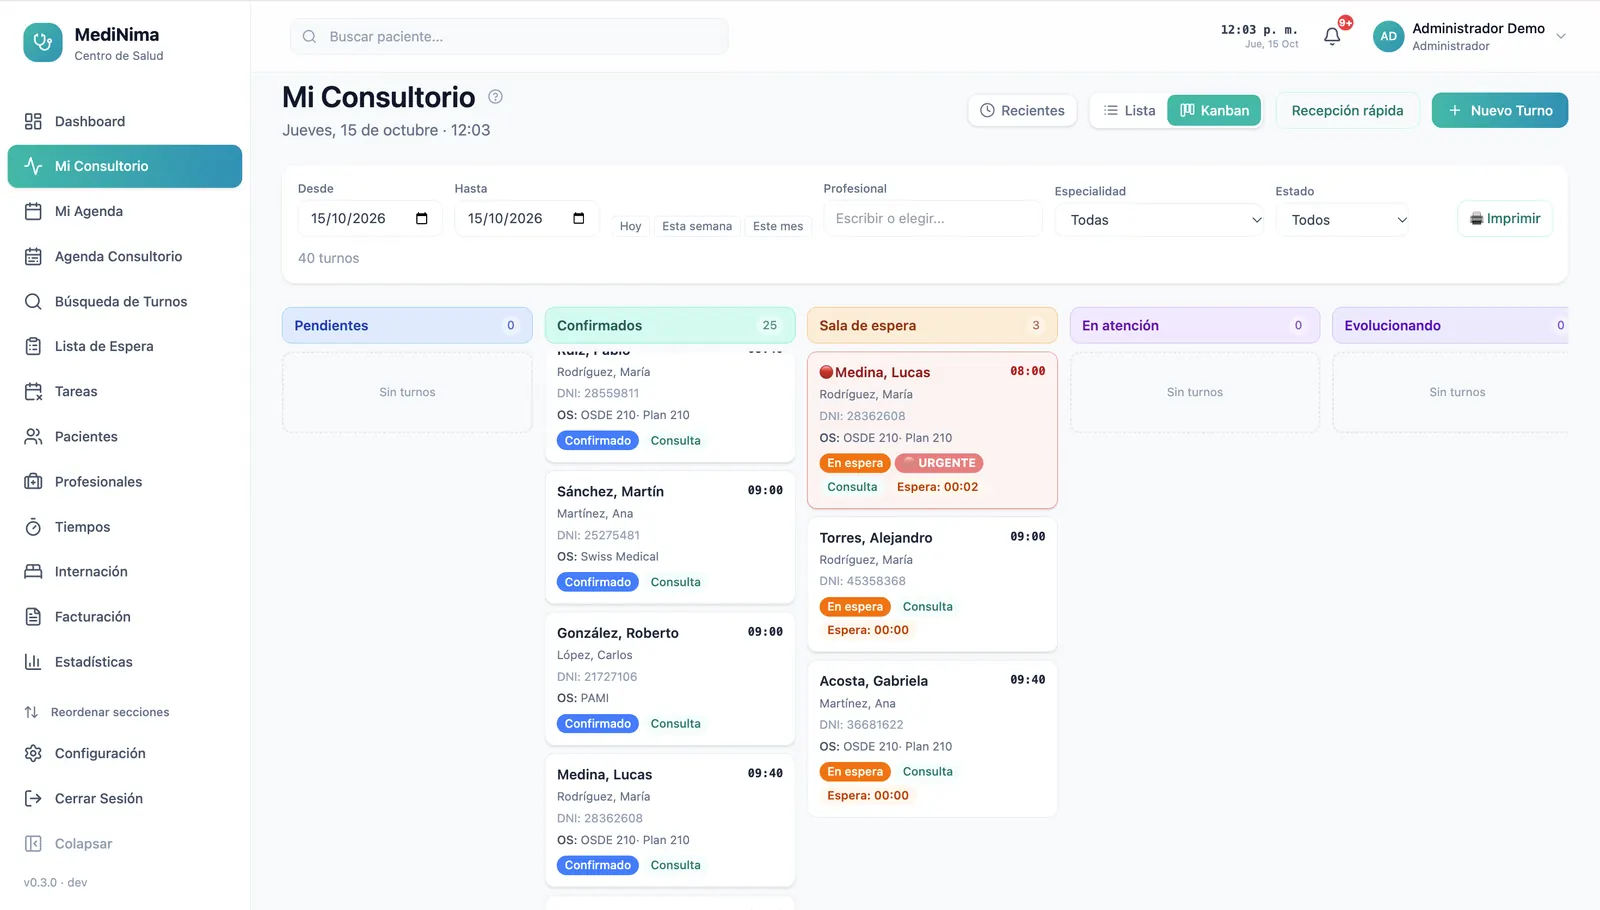The height and width of the screenshot is (910, 1600).
Task: Go to Mi Agenda in sidebar
Action: (125, 211)
